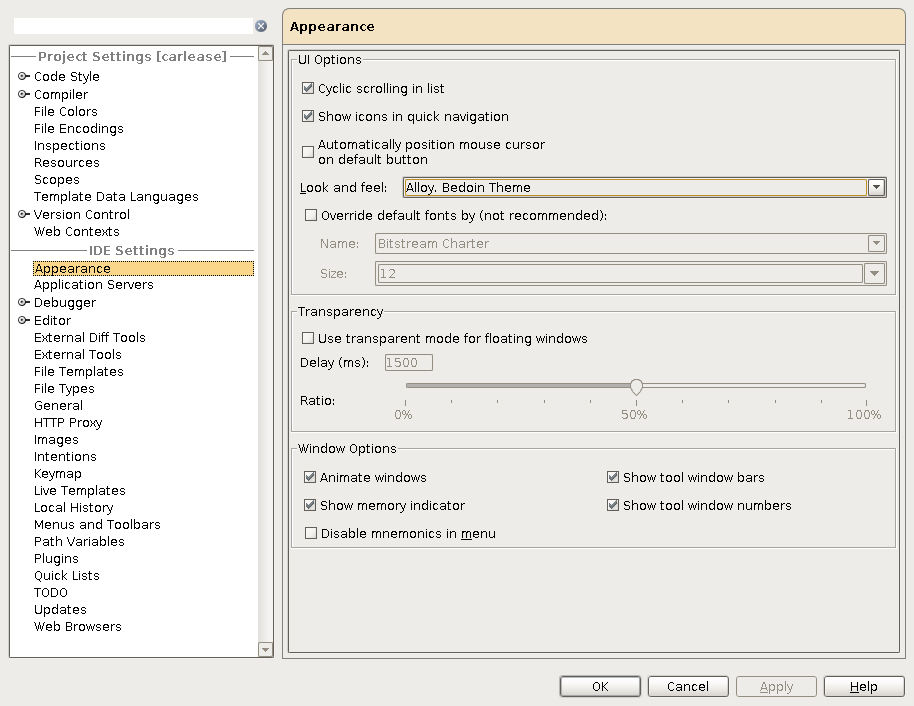Click the Delay (ms) field
The width and height of the screenshot is (914, 706).
tap(409, 363)
